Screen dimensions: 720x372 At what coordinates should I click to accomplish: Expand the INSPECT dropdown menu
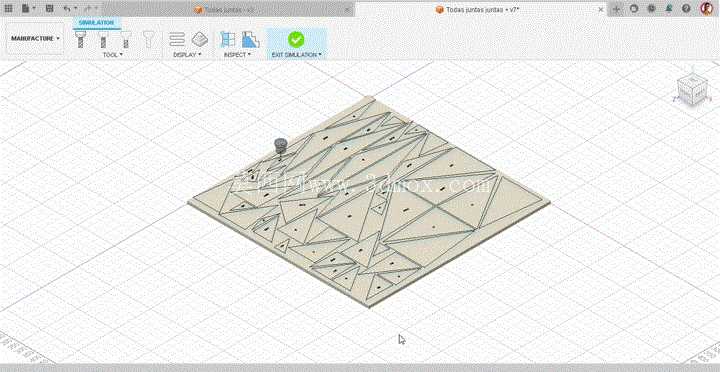pyautogui.click(x=237, y=55)
